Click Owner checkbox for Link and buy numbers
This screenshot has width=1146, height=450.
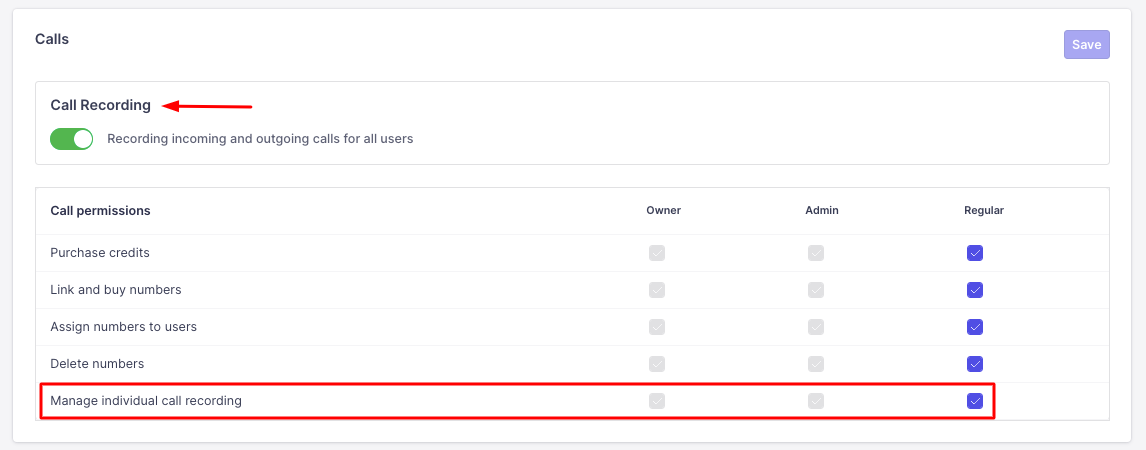tap(656, 290)
